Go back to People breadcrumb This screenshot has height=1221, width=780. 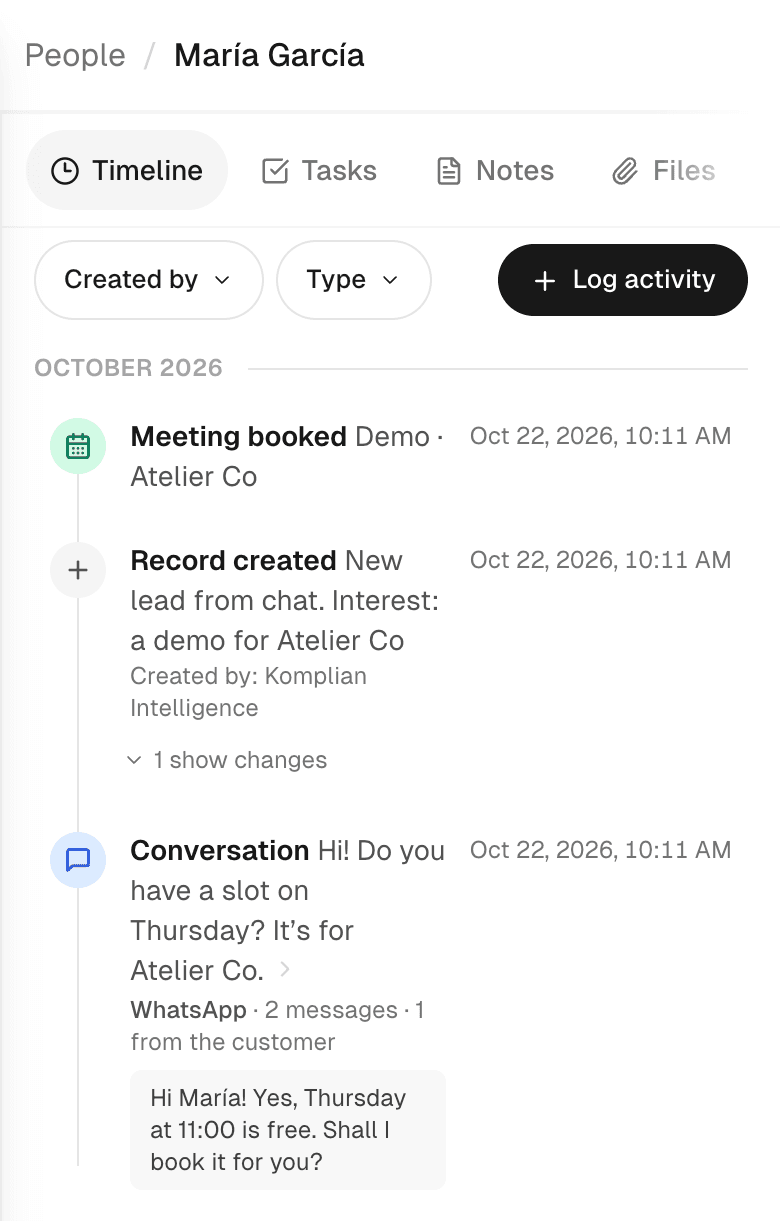(x=75, y=55)
